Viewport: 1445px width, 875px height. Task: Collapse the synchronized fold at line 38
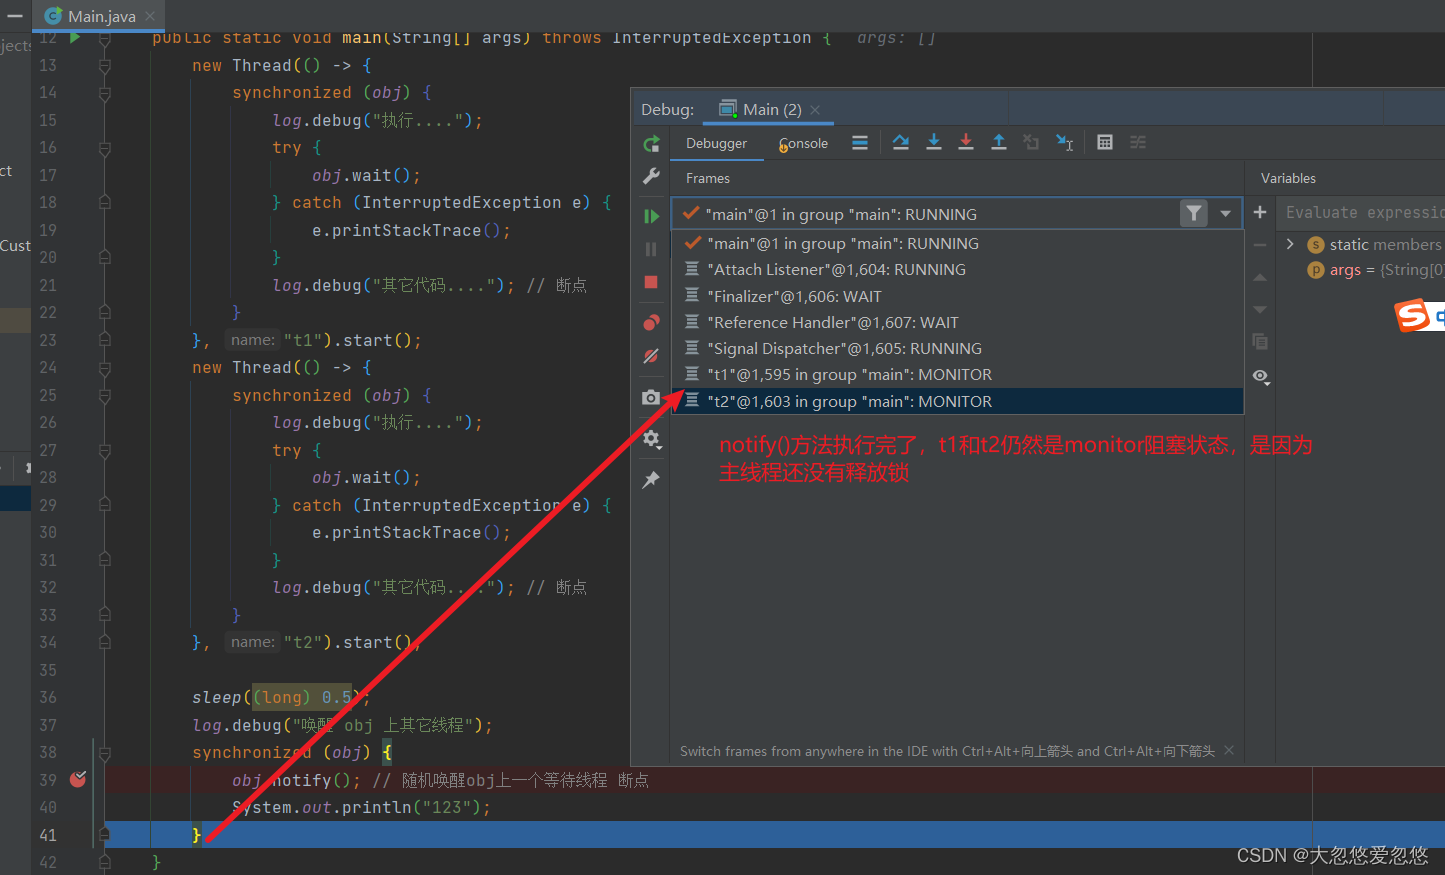coord(105,753)
